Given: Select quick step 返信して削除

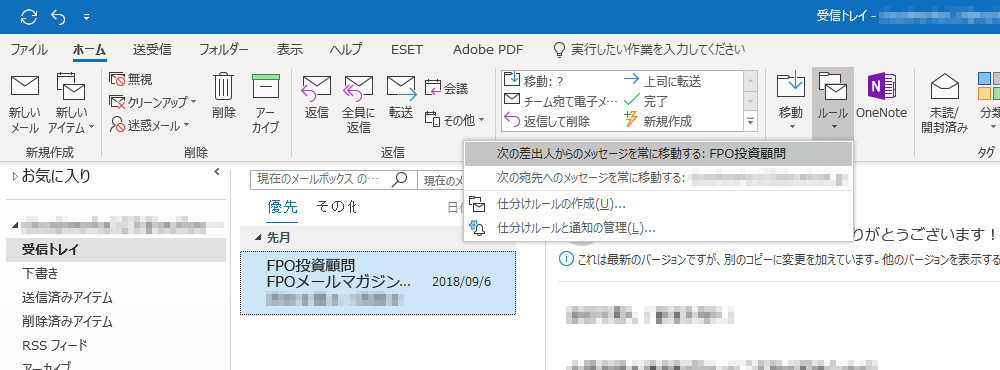Looking at the screenshot, I should pos(547,120).
